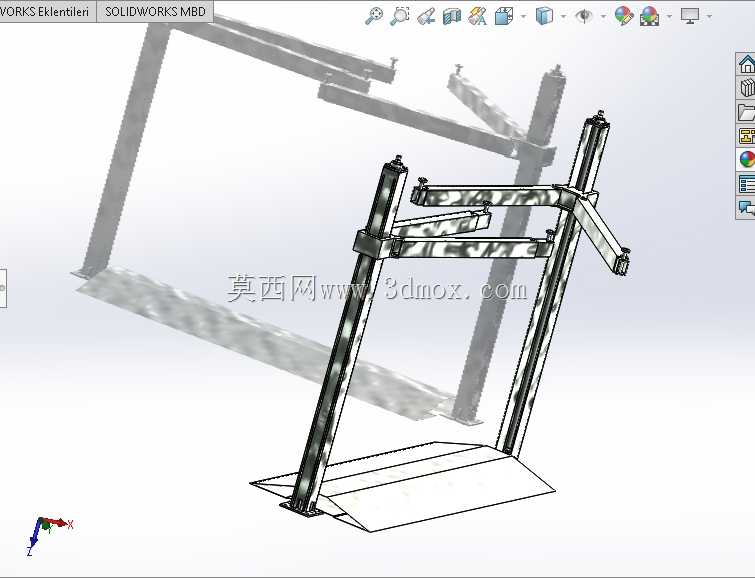The image size is (755, 578).
Task: Expand the View Orientation dropdown arrow
Action: (x=523, y=17)
